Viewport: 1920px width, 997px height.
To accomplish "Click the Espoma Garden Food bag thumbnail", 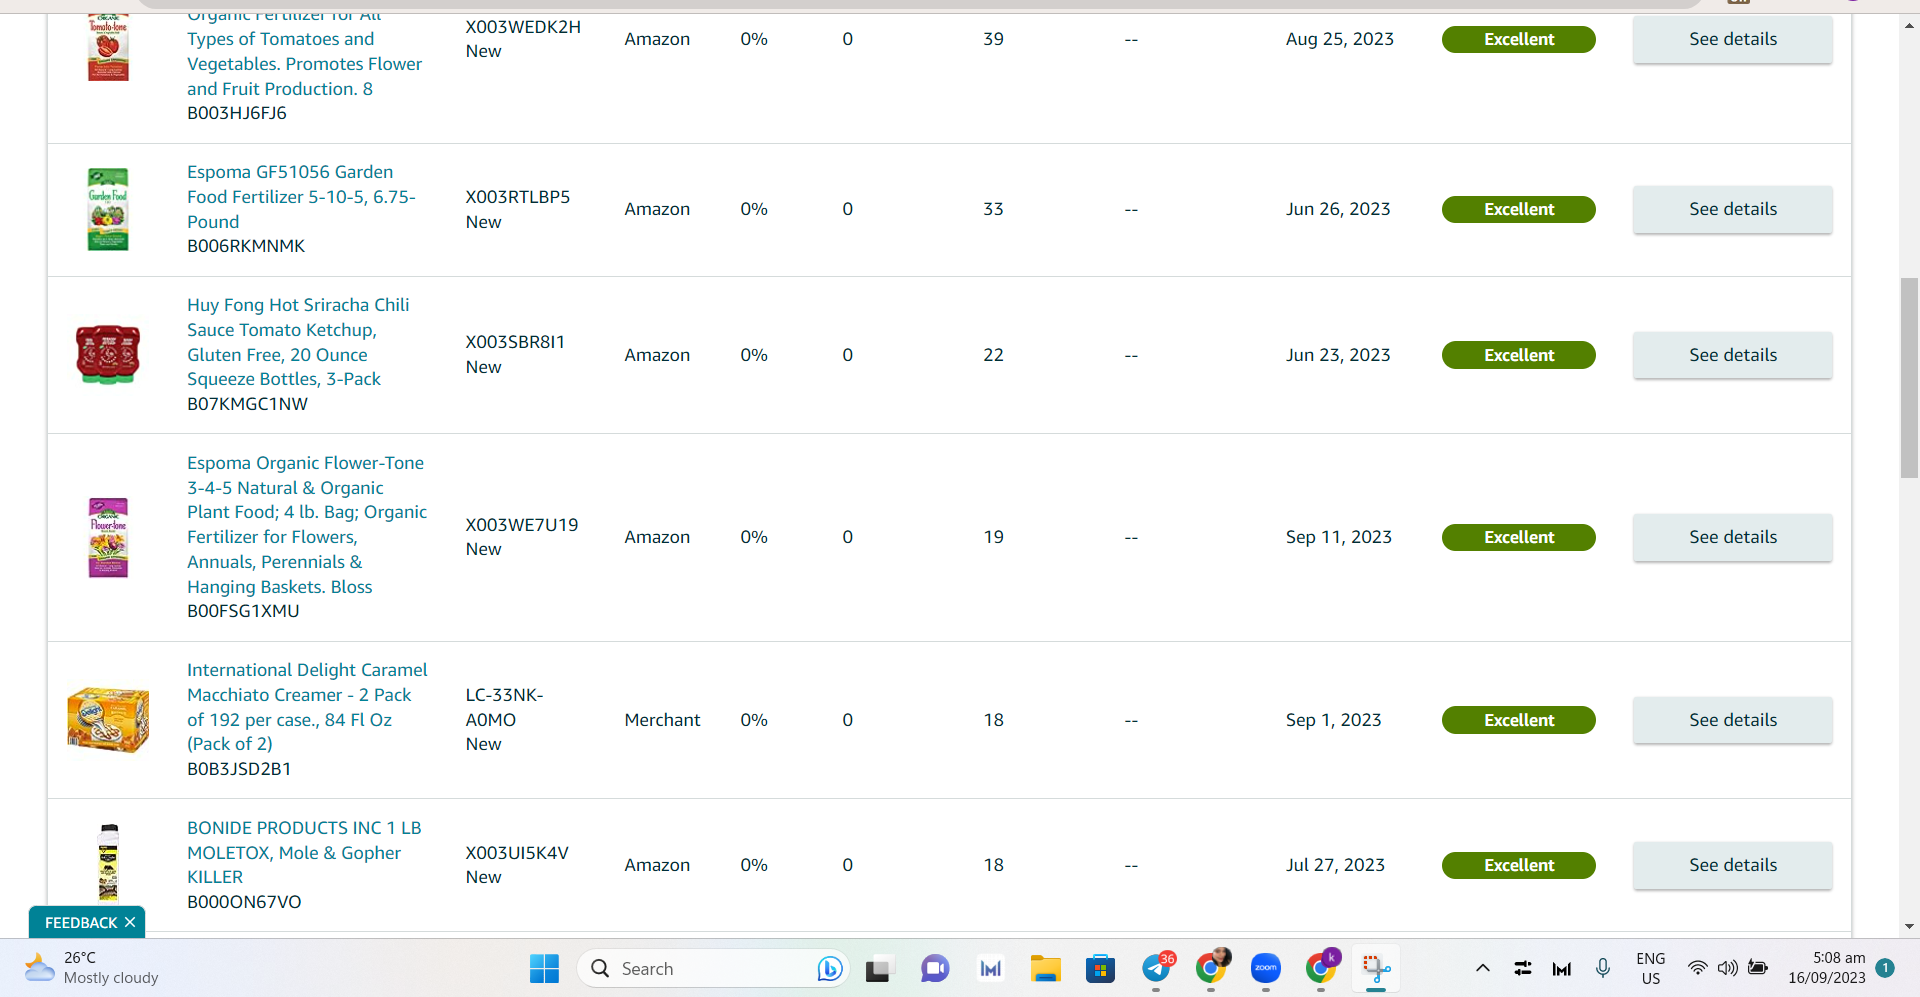I will coord(108,209).
